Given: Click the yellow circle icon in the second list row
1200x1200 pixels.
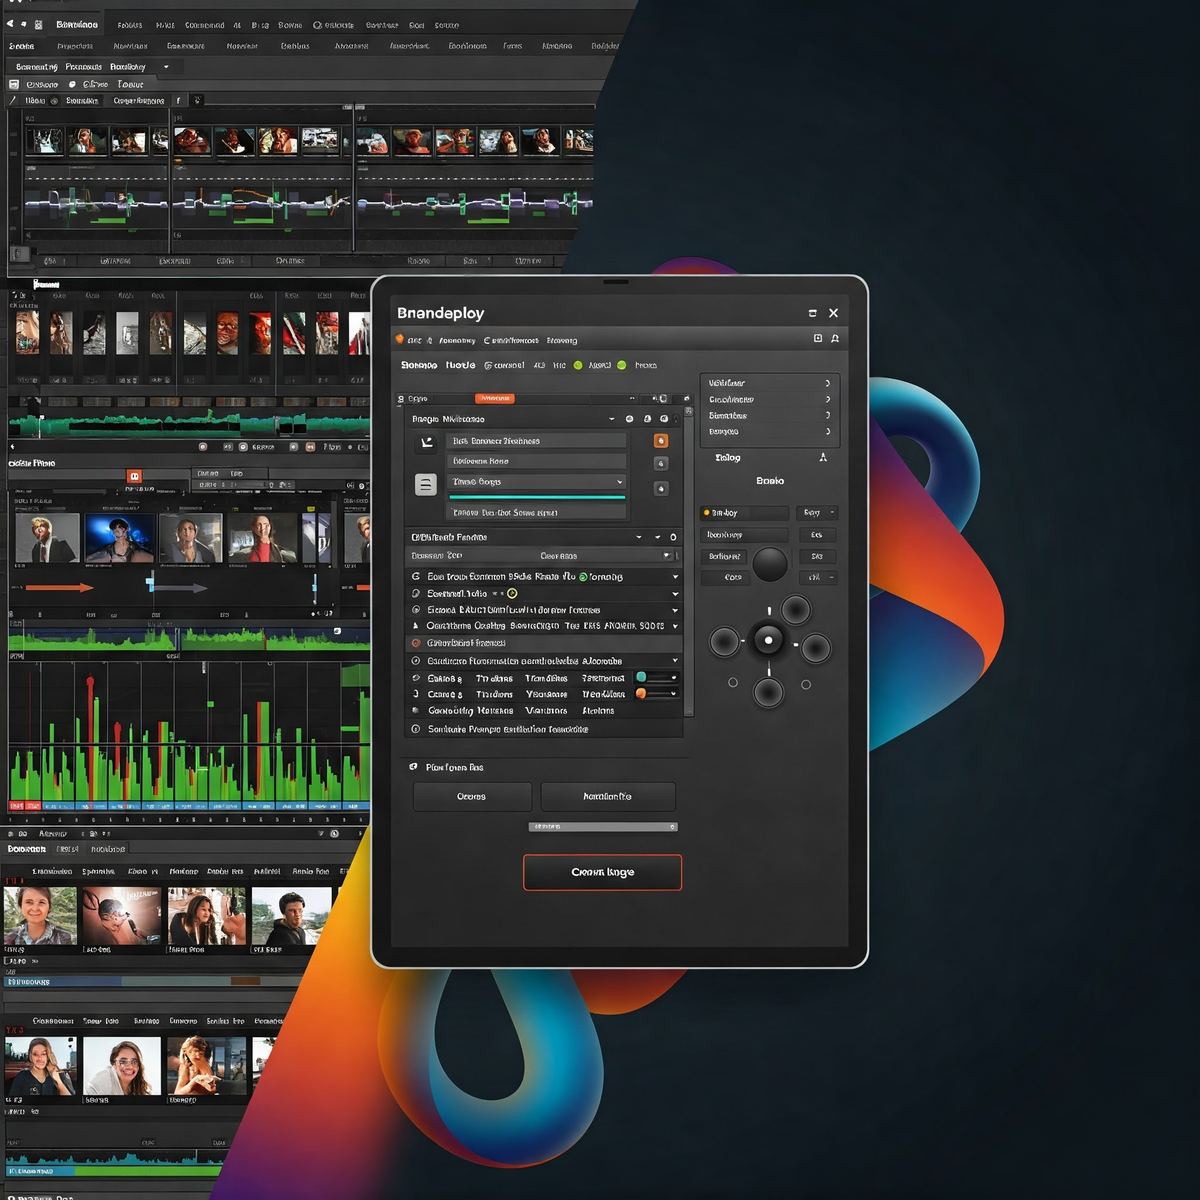Looking at the screenshot, I should (x=512, y=594).
